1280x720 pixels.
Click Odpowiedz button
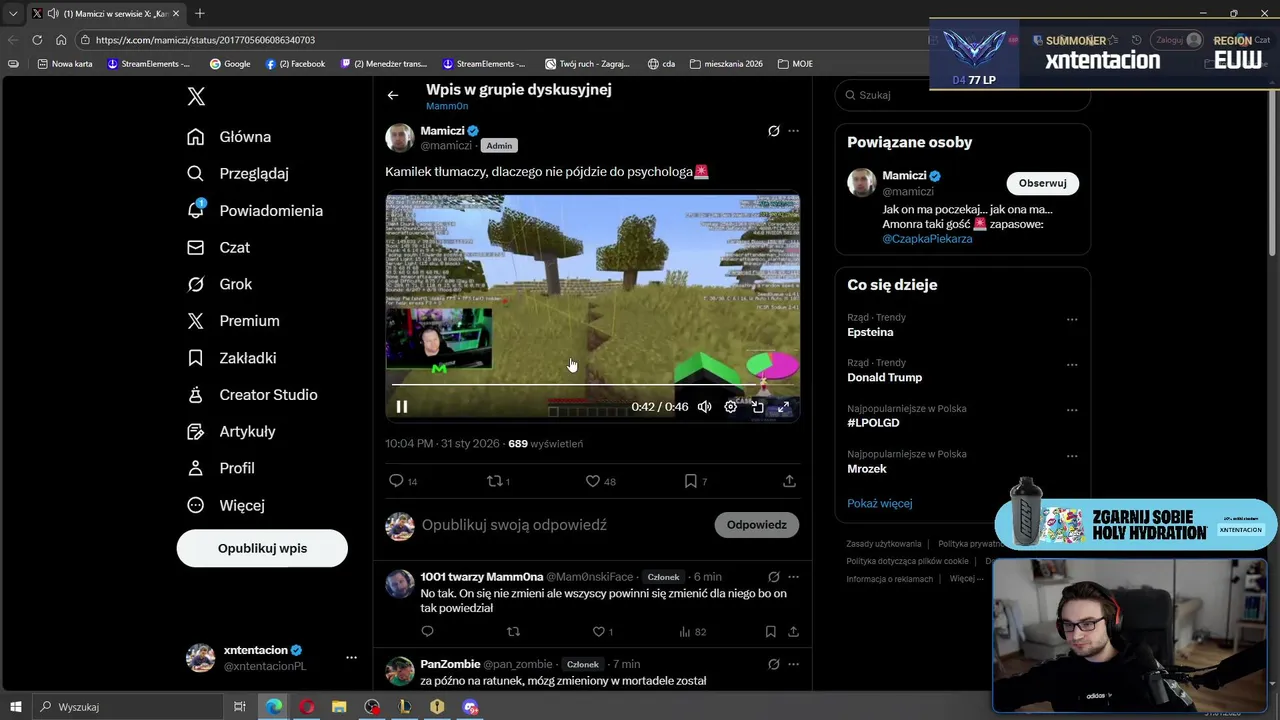(756, 525)
